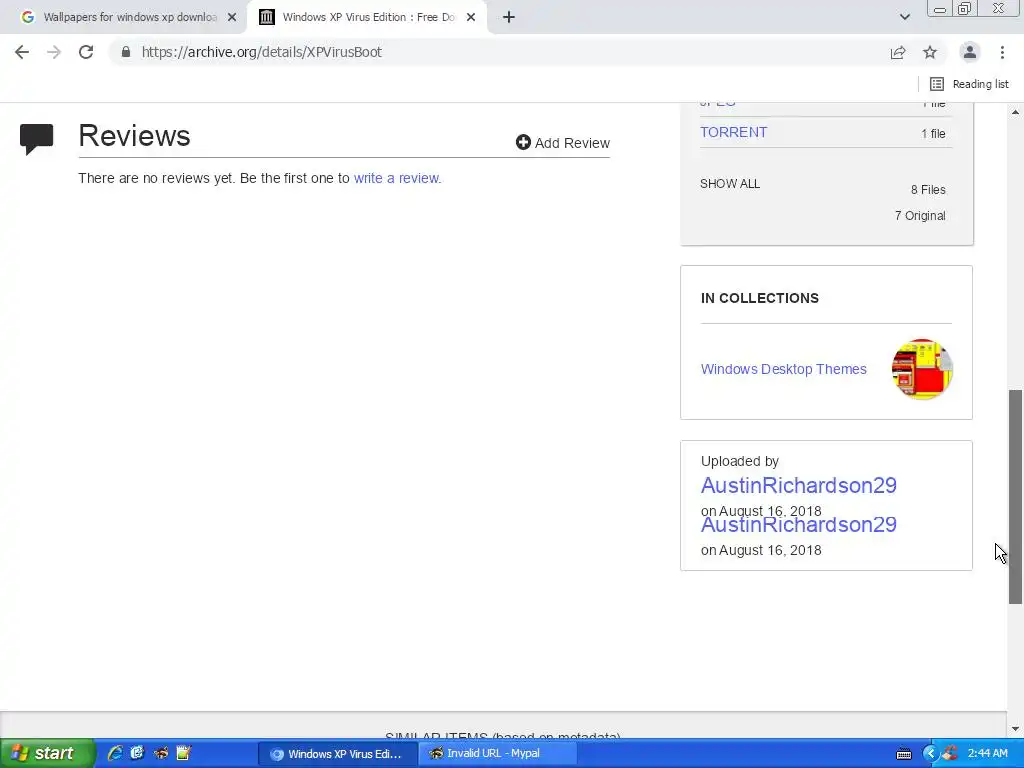
Task: Click the forward navigation arrow
Action: 54,52
